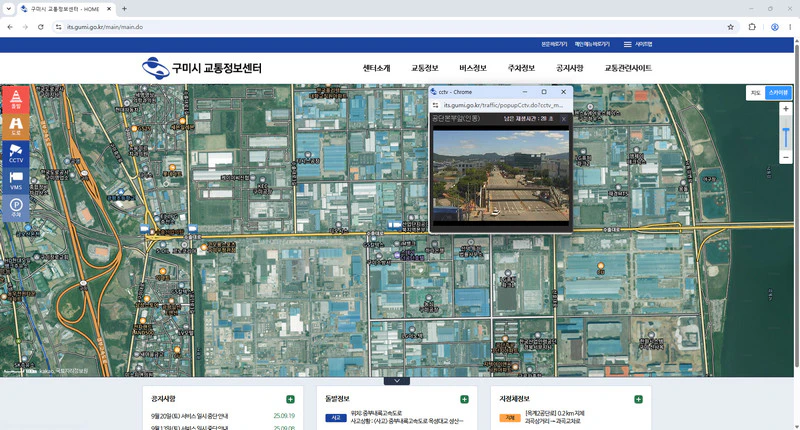Viewport: 800px width, 430px height.
Task: Open tab search dropdown arrow
Action: click(9, 9)
